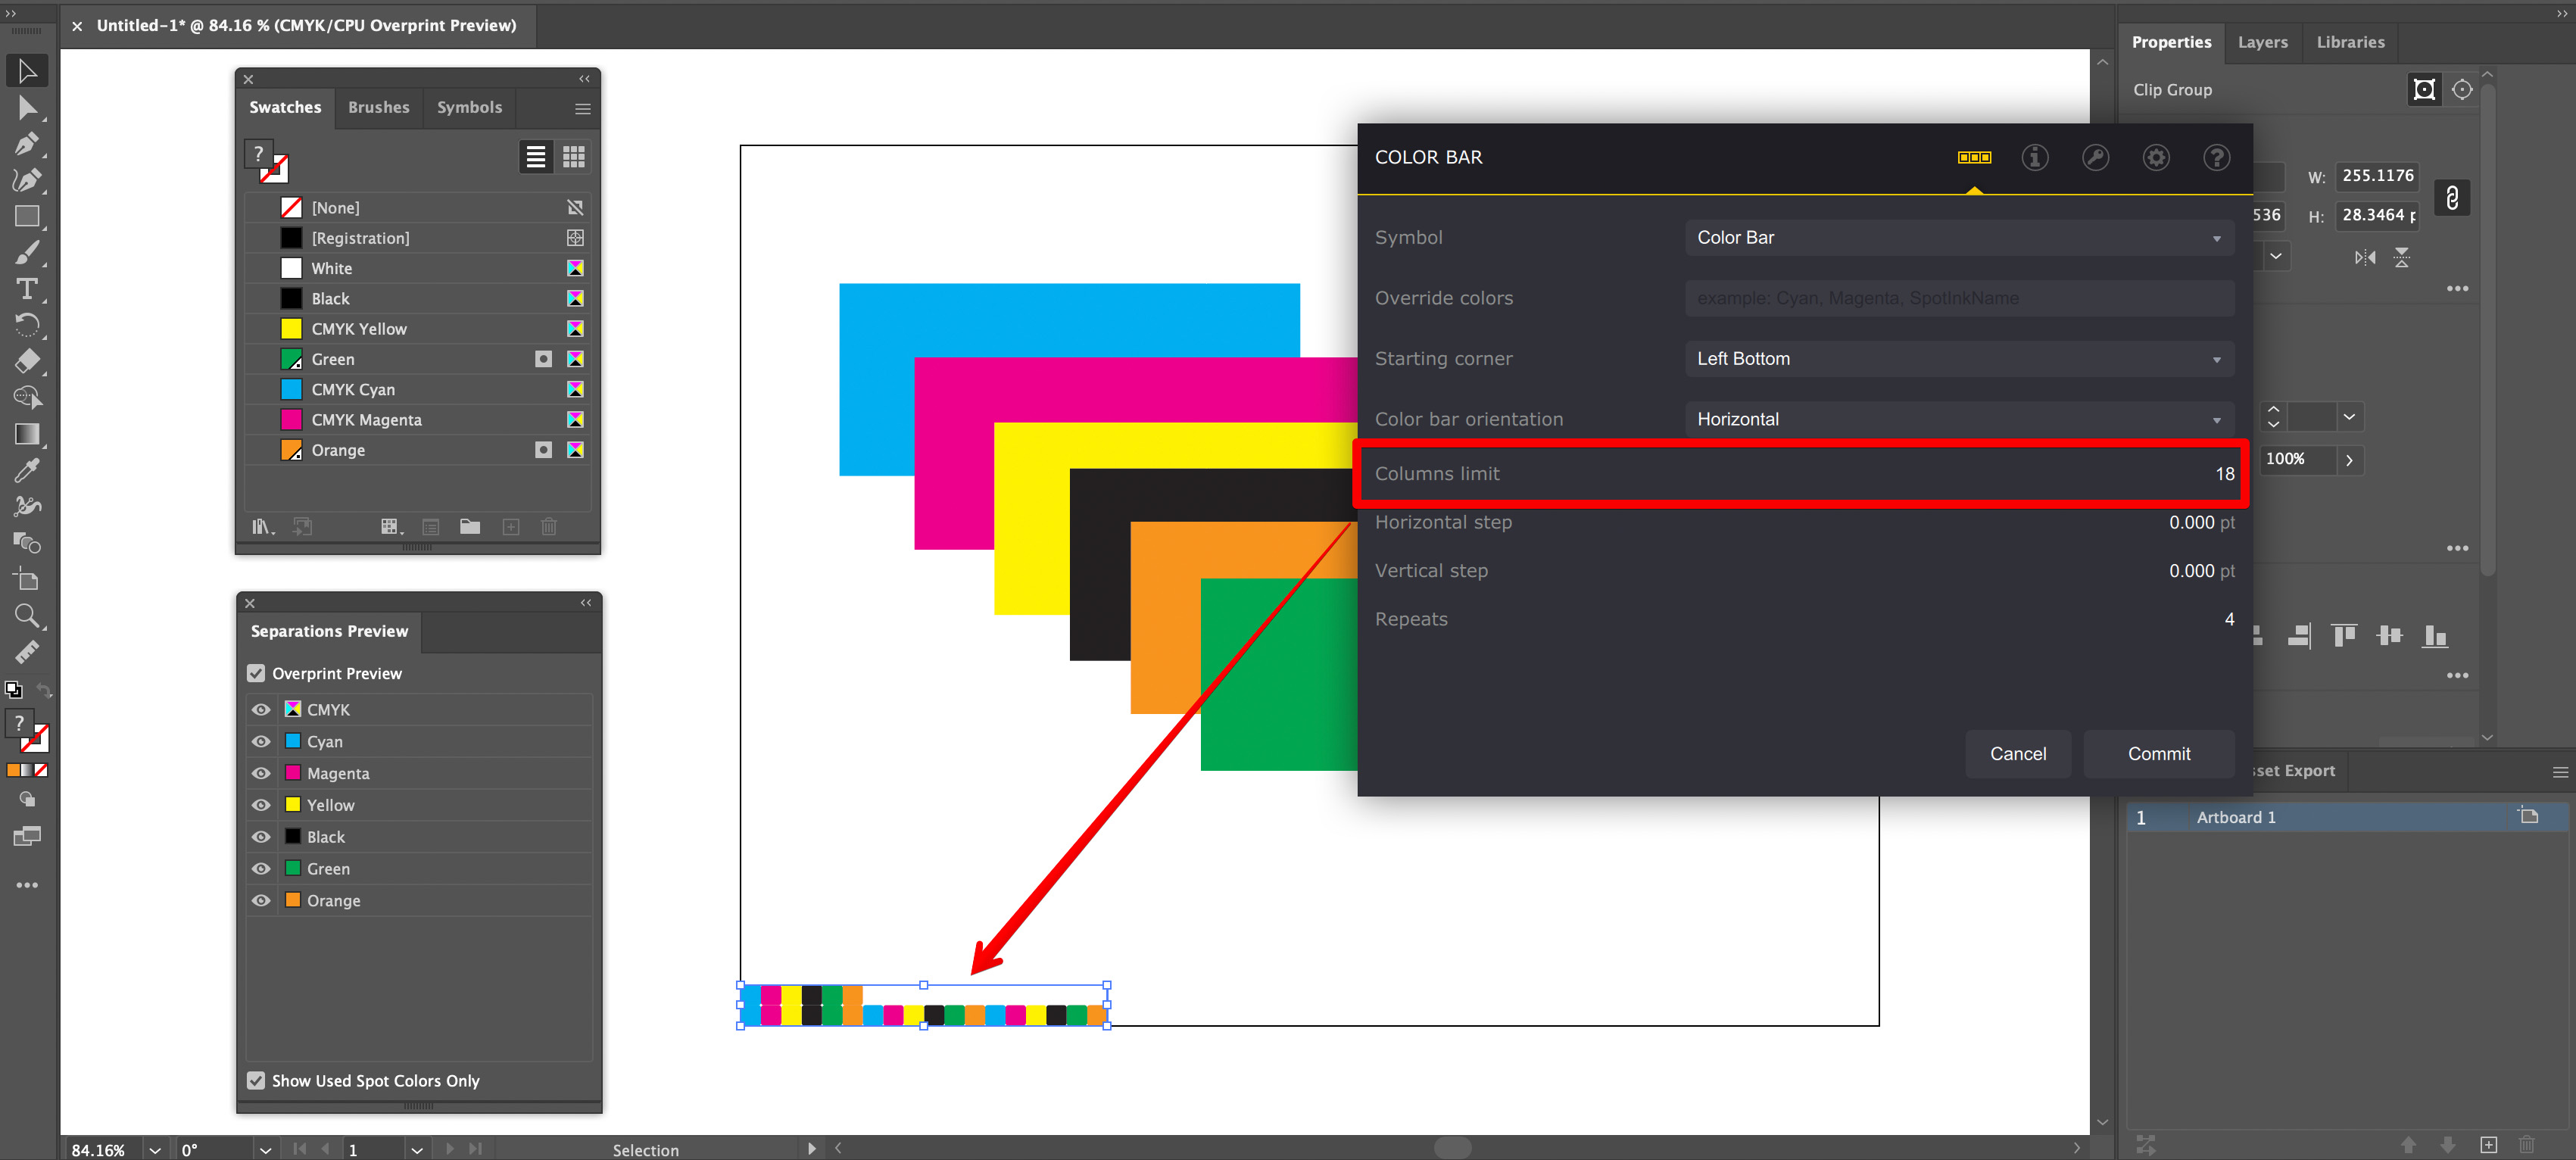Select the Selection tool
The width and height of the screenshot is (2576, 1160).
coord(27,70)
